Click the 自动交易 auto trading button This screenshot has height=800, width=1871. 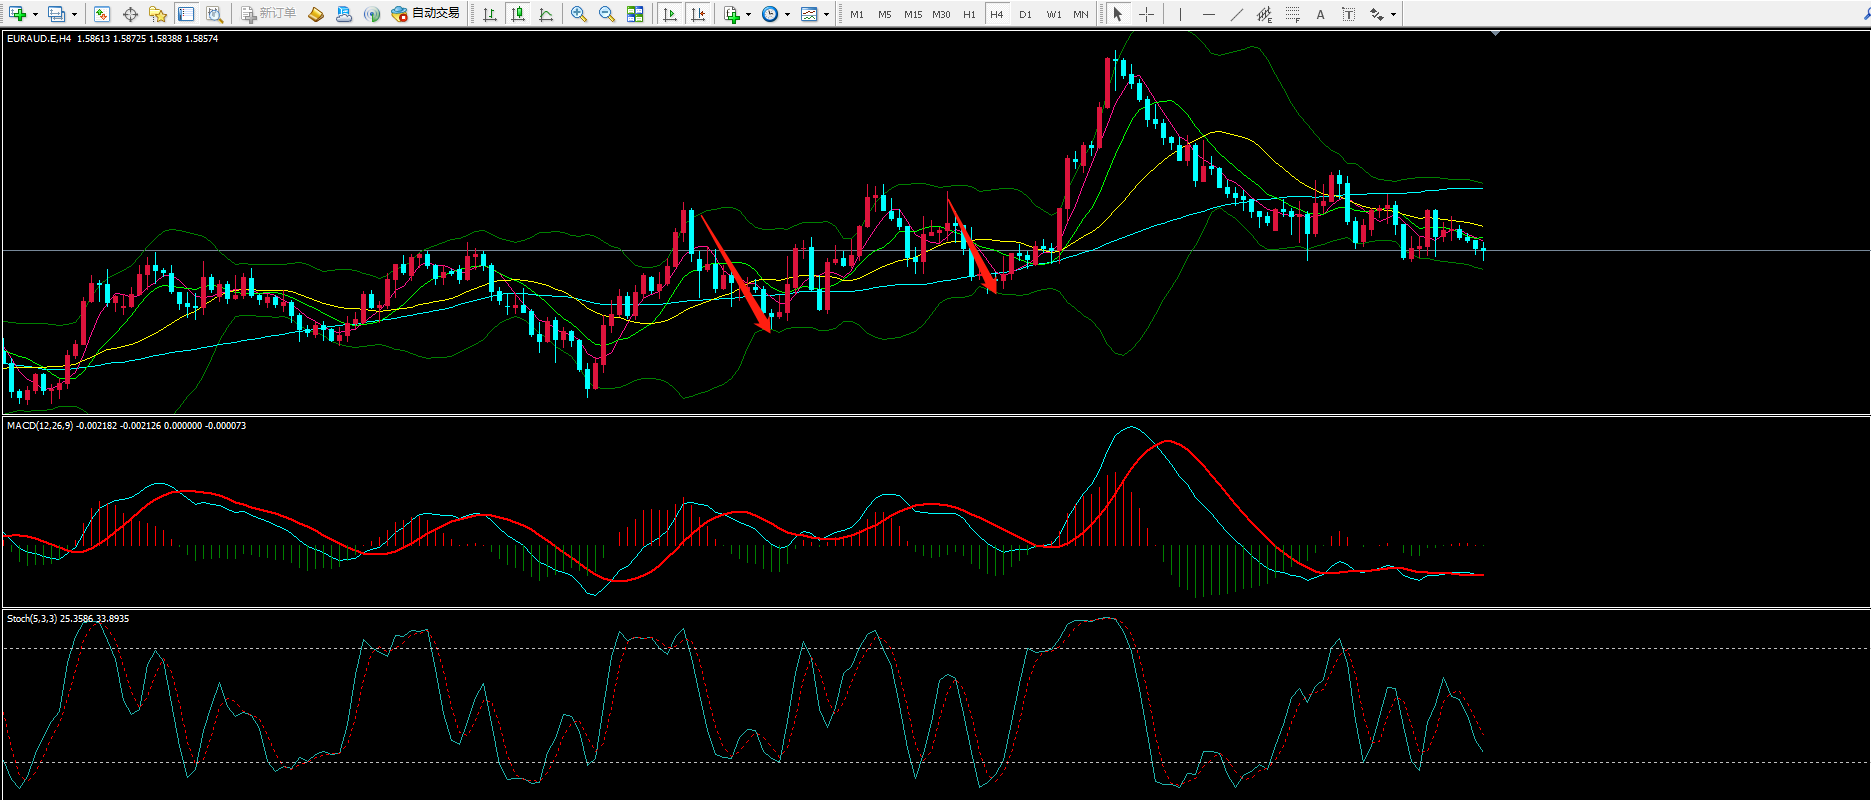(x=426, y=14)
